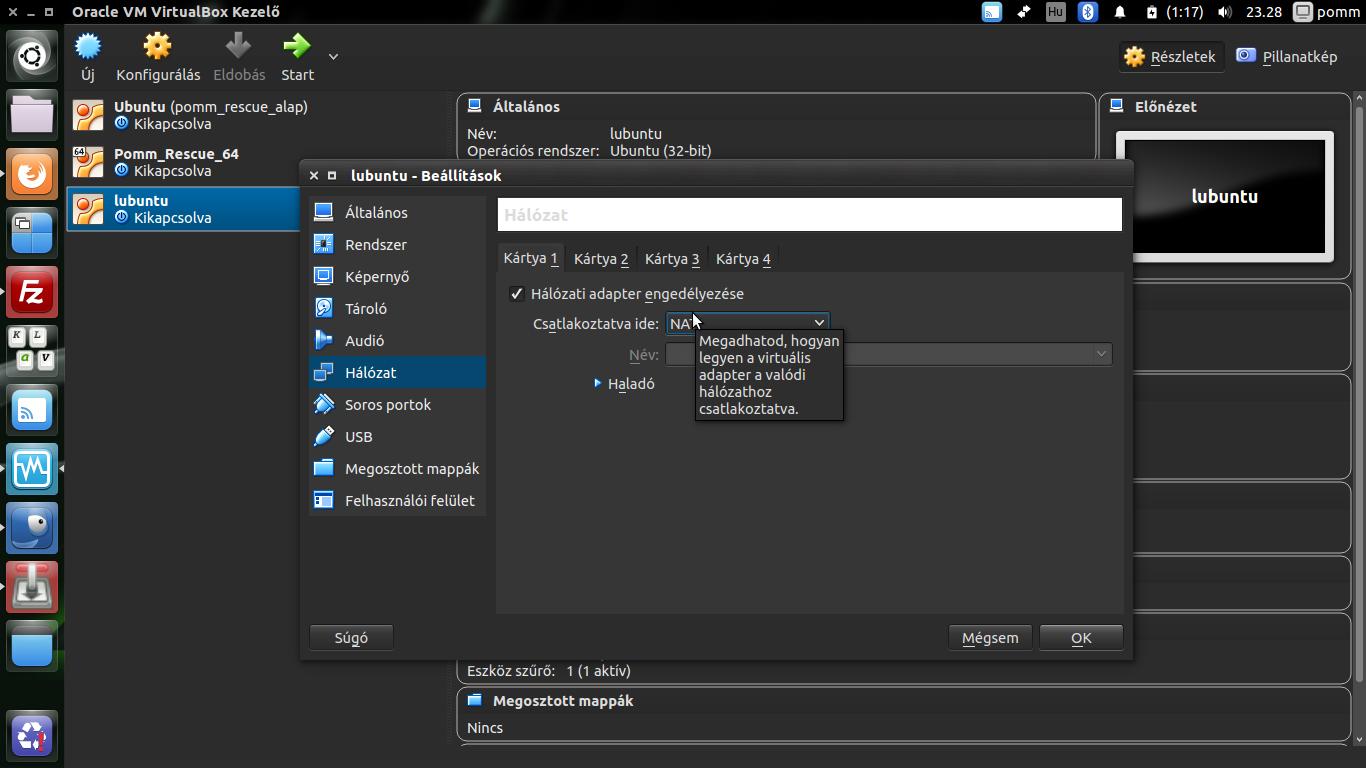Open the disabled Név combo box arrow
This screenshot has width=1366, height=768.
[1101, 354]
